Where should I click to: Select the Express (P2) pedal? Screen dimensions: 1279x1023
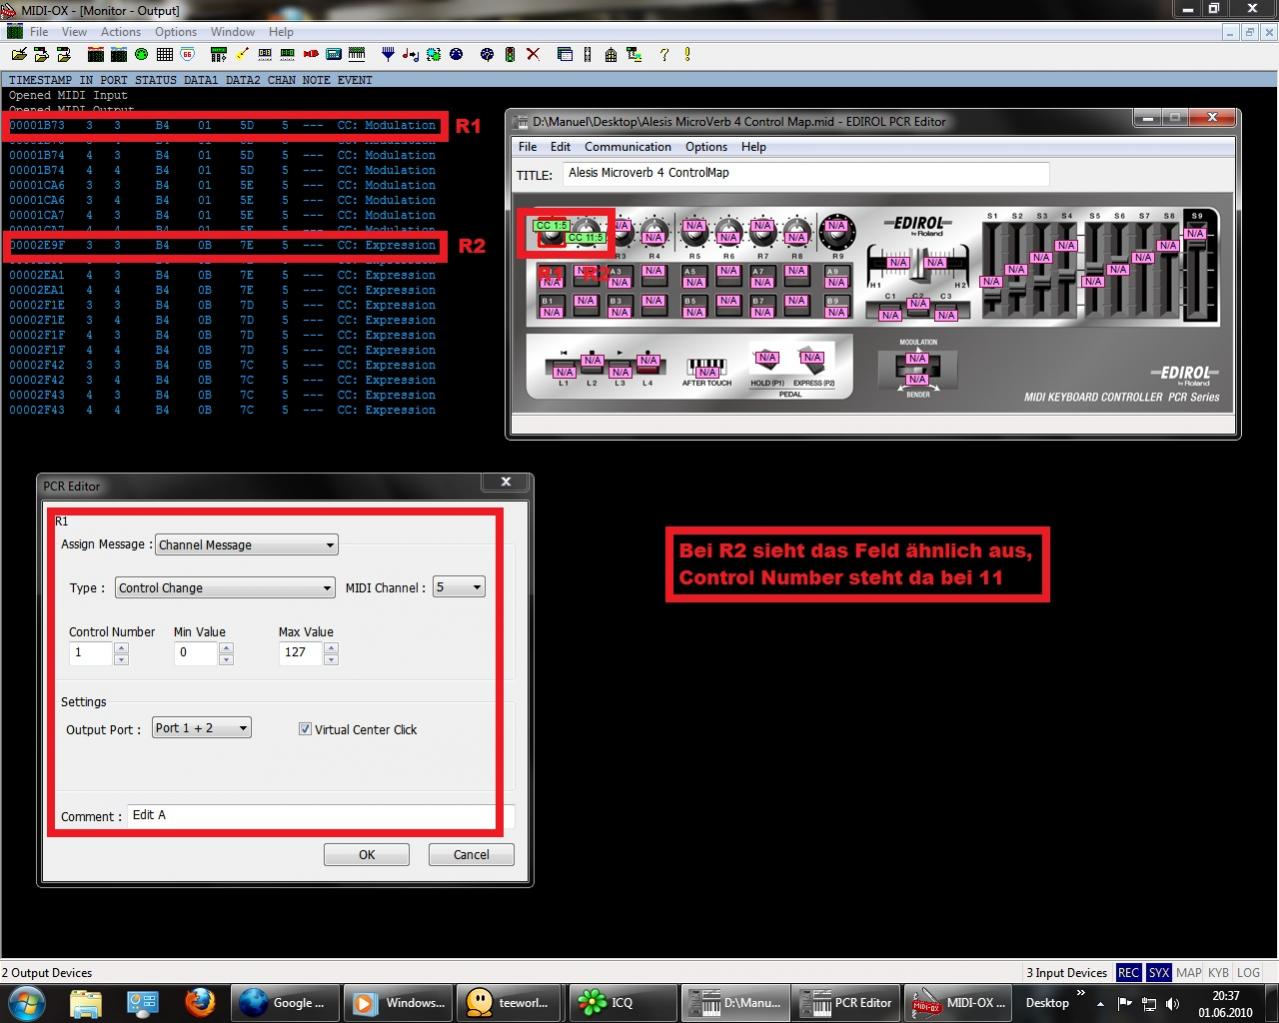tap(812, 362)
